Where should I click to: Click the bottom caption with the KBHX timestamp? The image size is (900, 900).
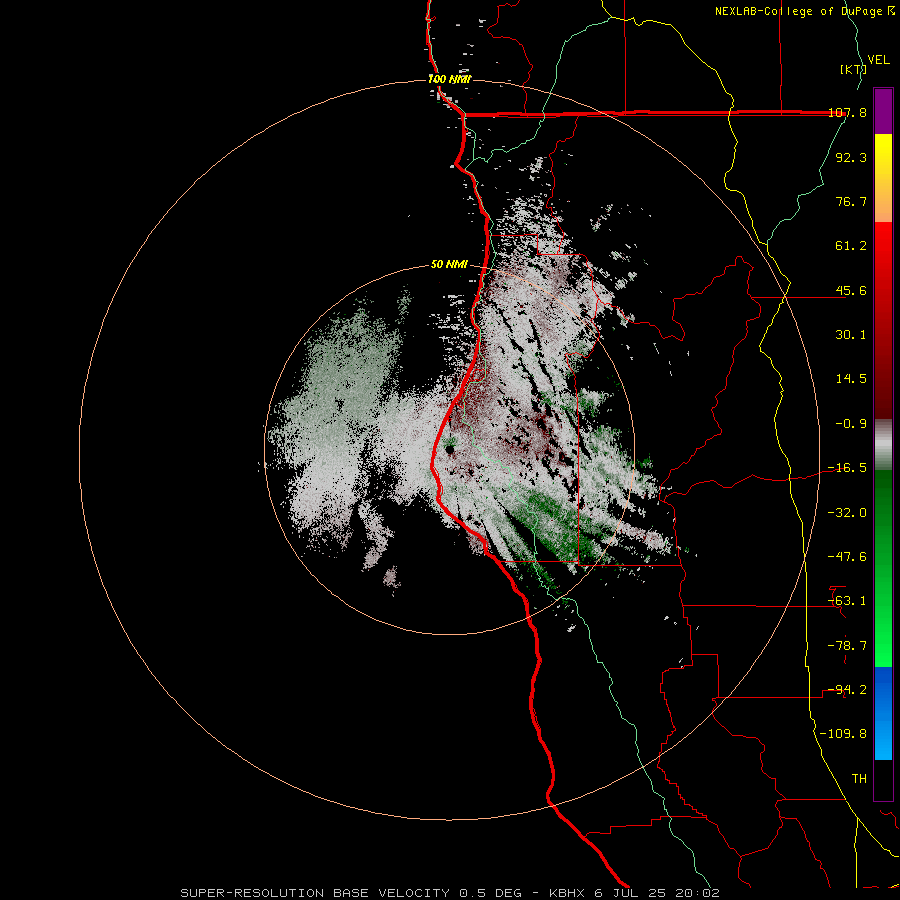click(x=449, y=893)
